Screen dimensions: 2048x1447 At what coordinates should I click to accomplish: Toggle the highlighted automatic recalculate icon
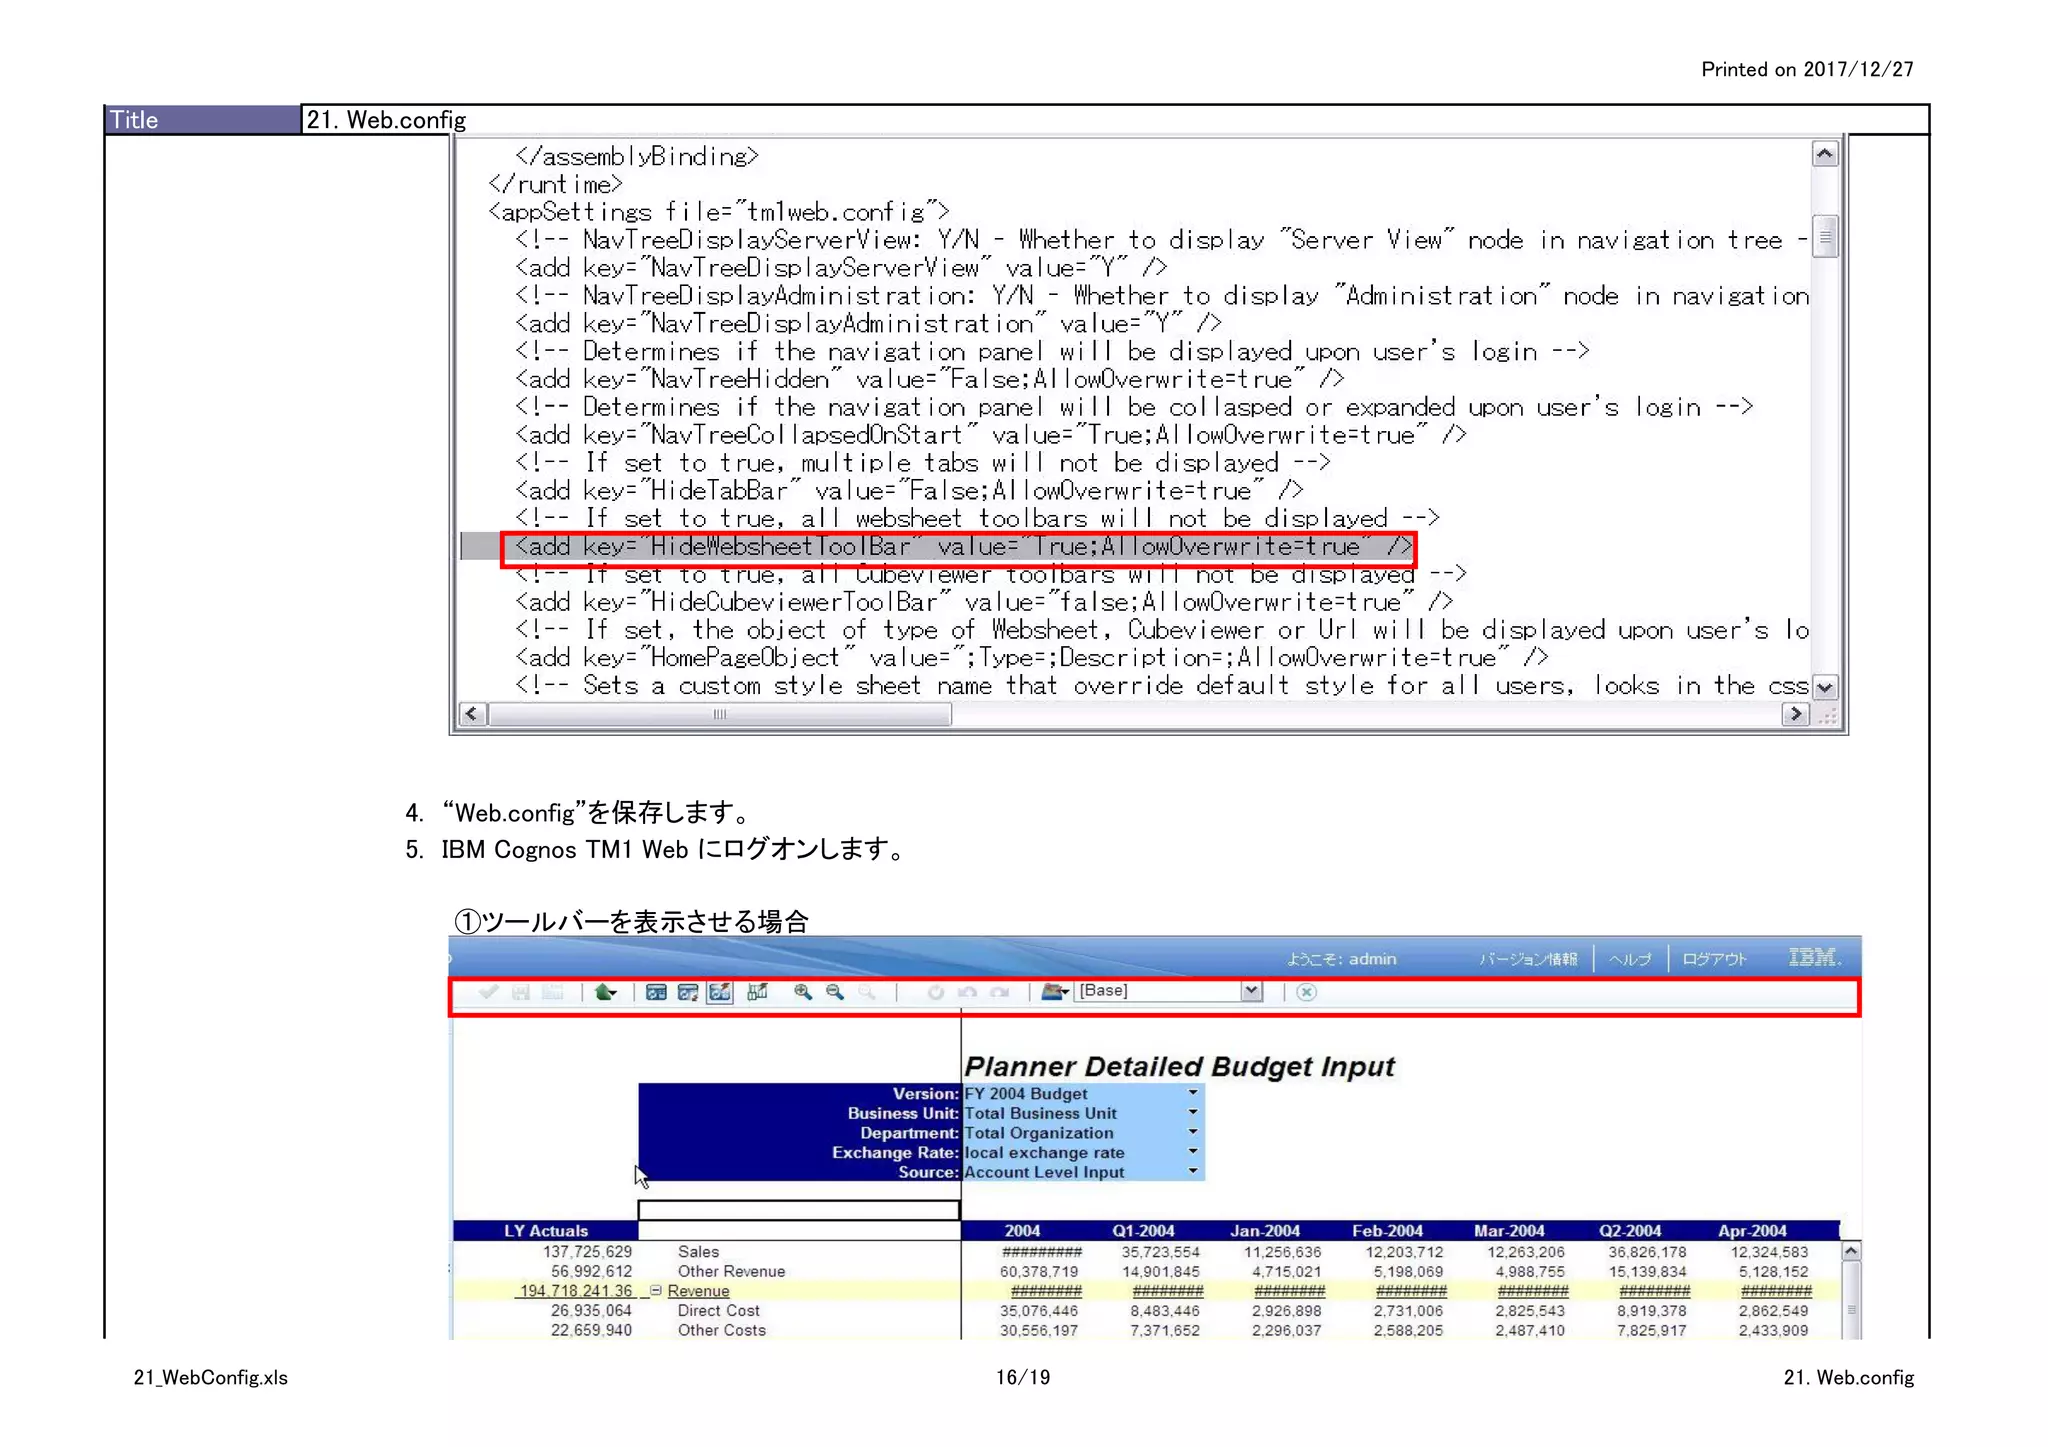pyautogui.click(x=720, y=992)
